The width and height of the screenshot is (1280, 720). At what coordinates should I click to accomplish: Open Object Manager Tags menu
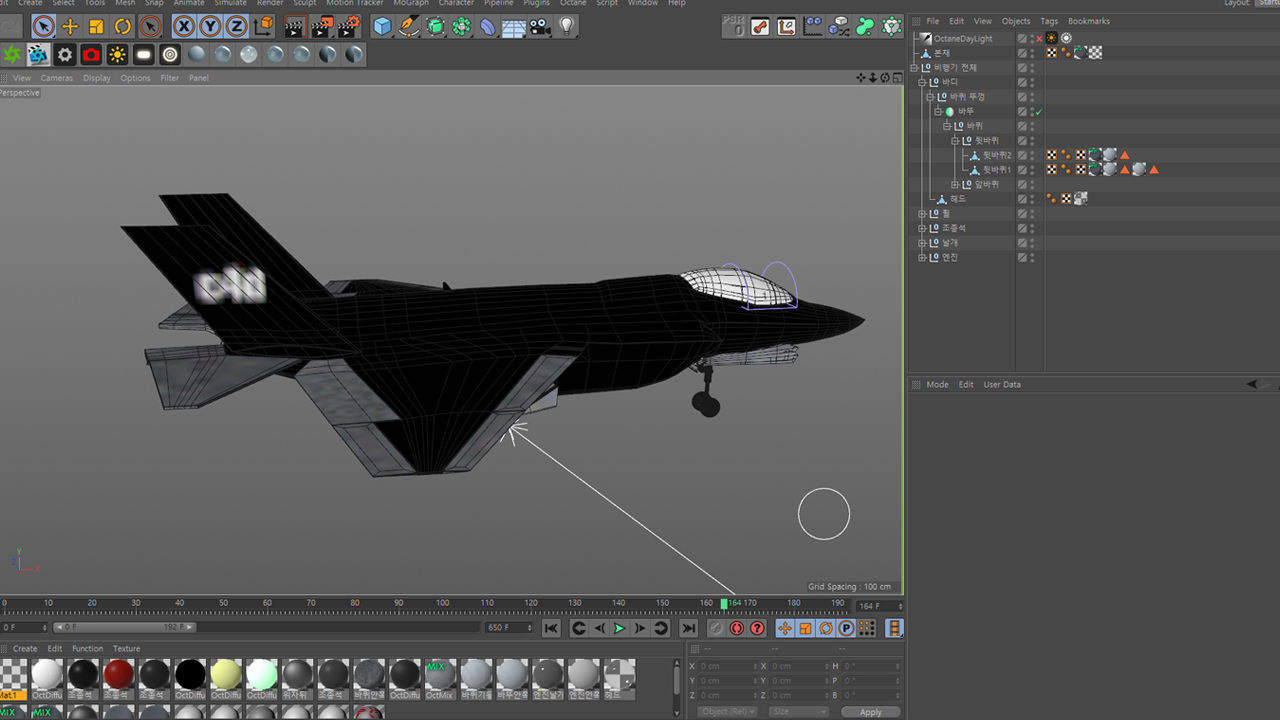click(x=1049, y=21)
